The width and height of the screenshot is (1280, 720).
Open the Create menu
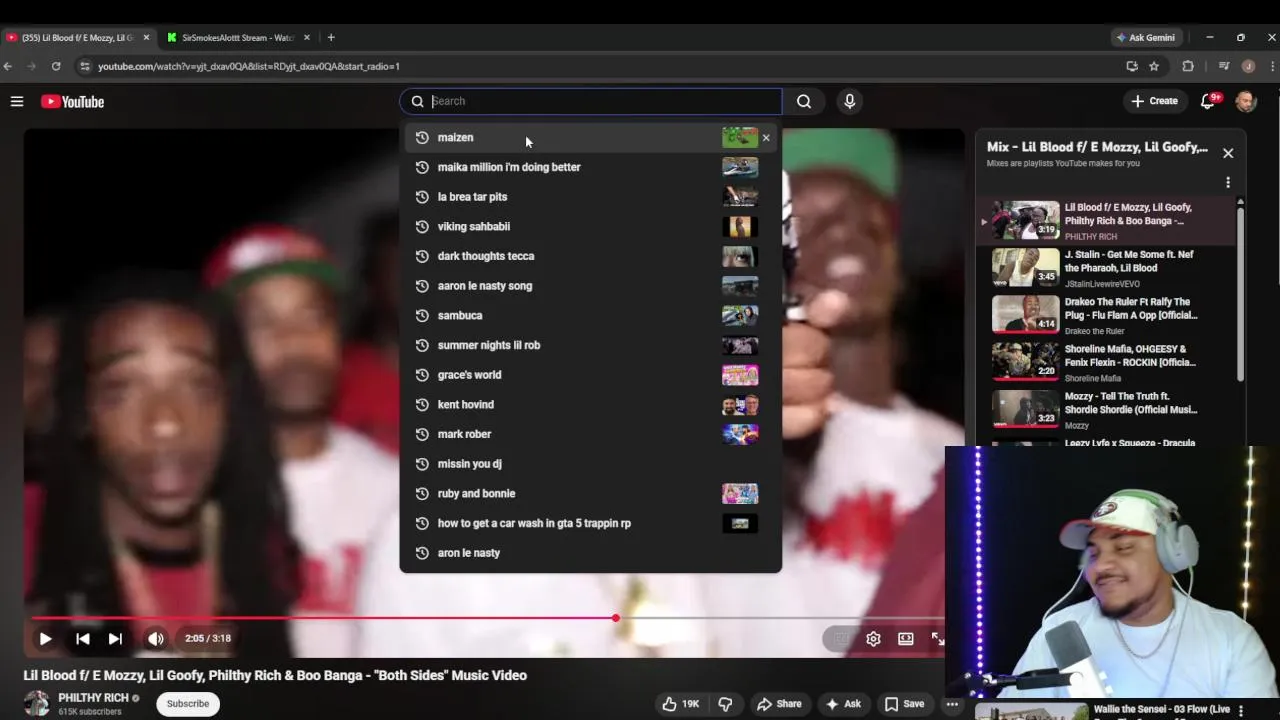click(1154, 101)
